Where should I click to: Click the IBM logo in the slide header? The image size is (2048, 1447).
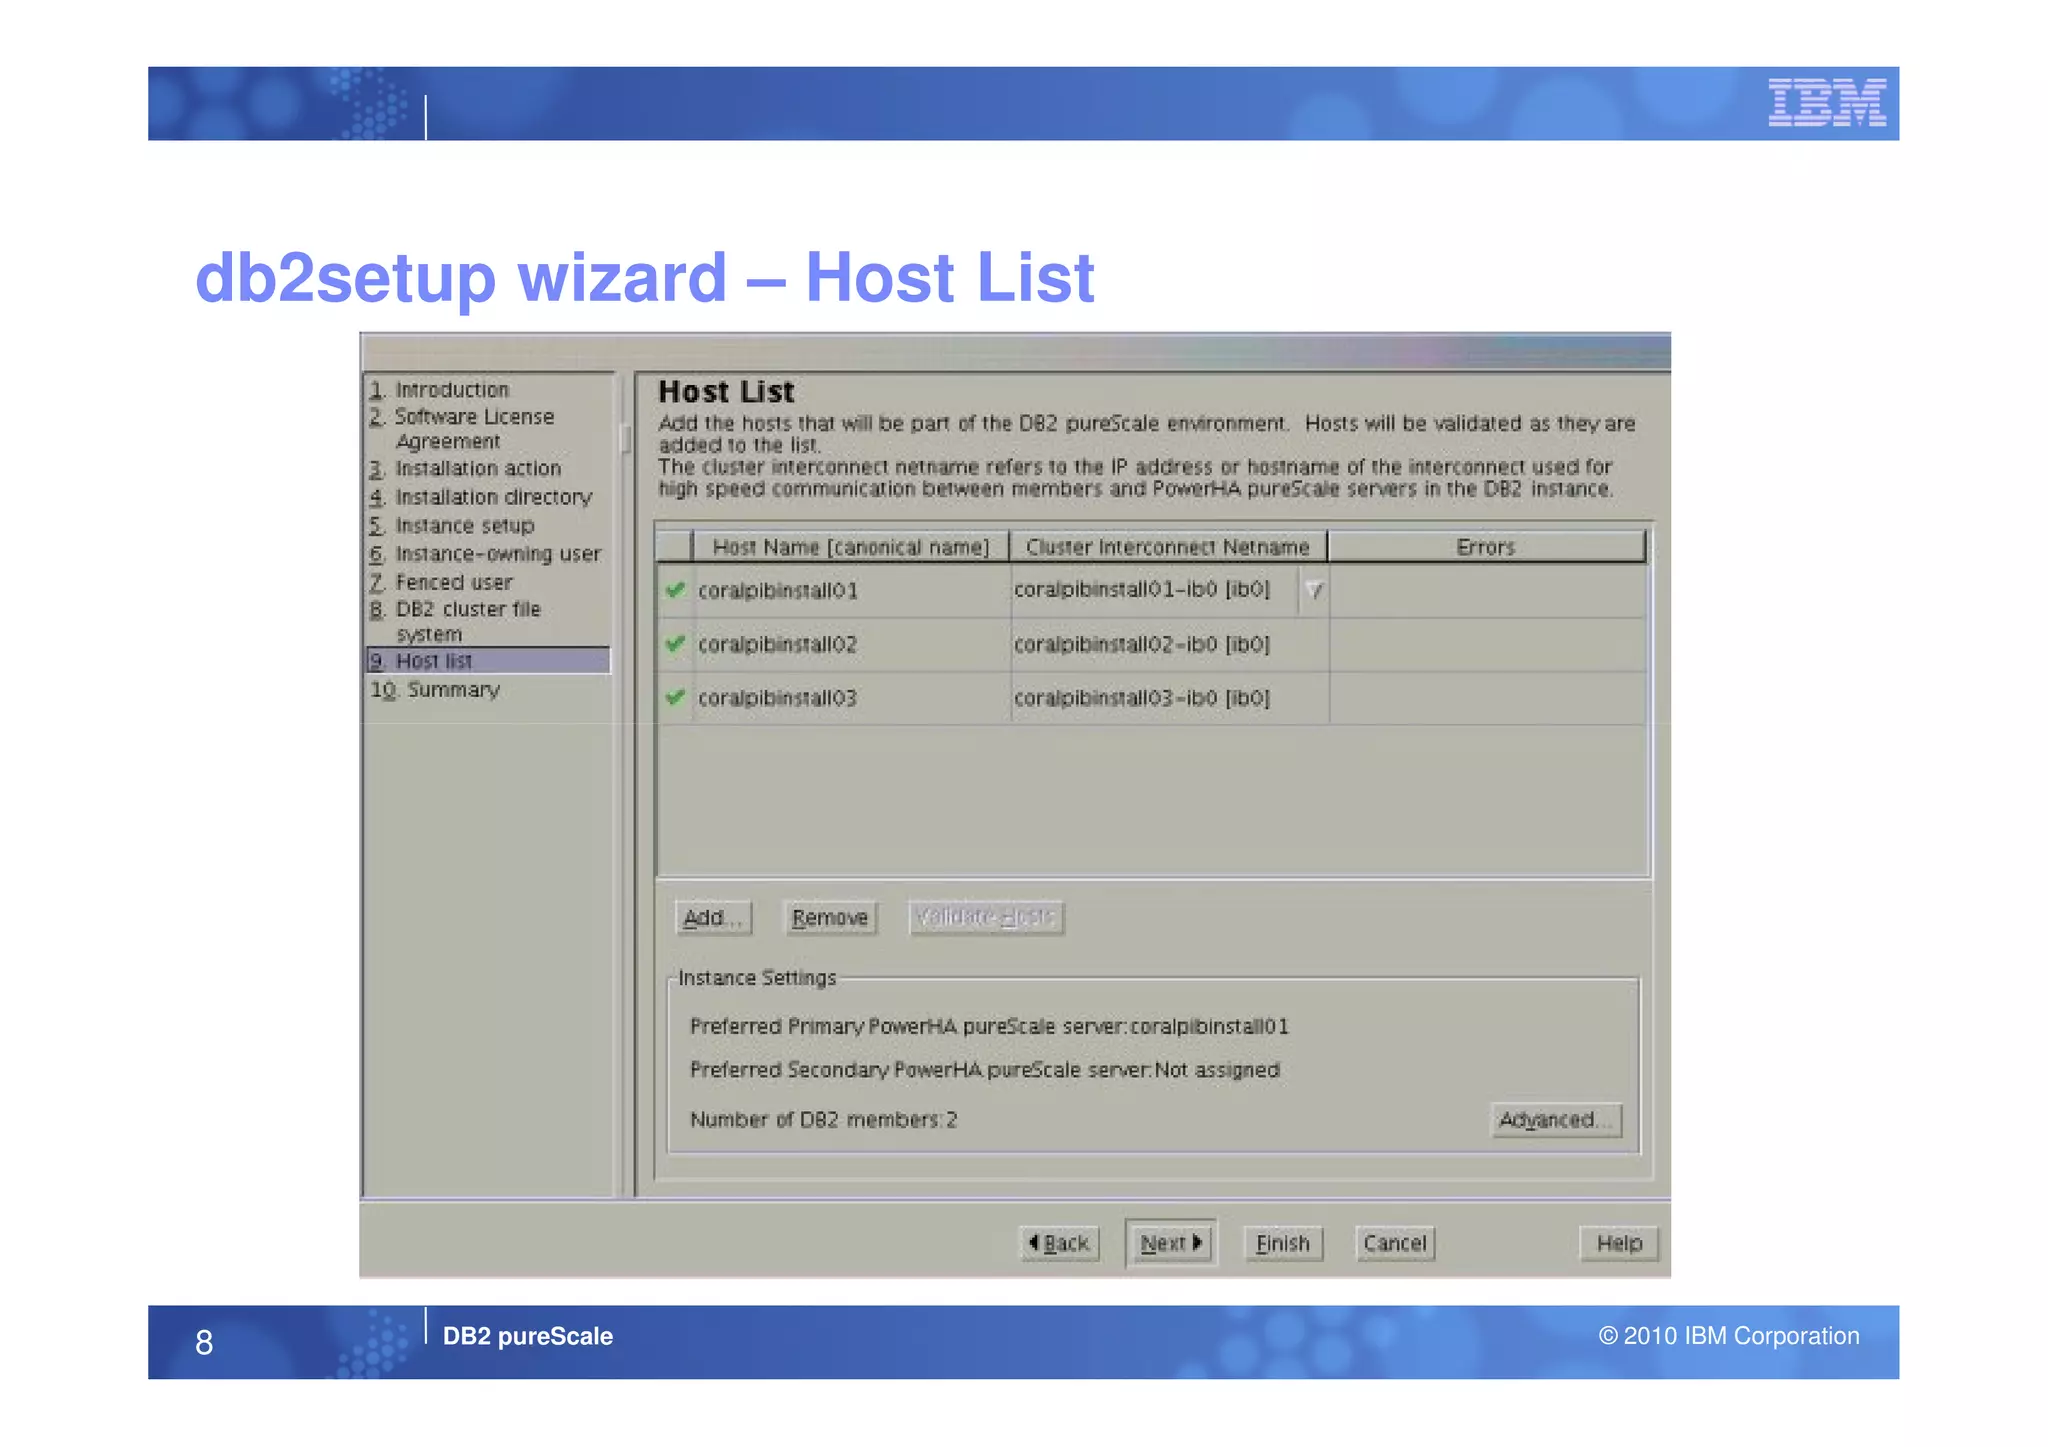pos(1826,102)
